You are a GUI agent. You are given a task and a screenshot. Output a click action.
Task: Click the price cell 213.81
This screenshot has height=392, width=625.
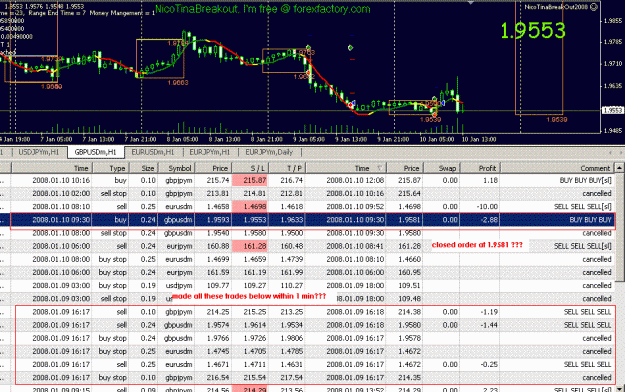(x=218, y=193)
